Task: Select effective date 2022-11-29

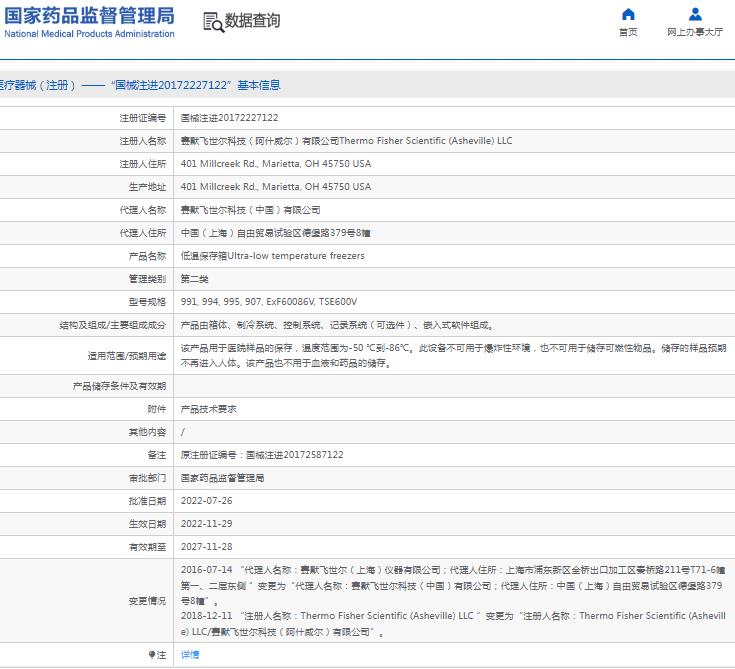Action: click(206, 524)
